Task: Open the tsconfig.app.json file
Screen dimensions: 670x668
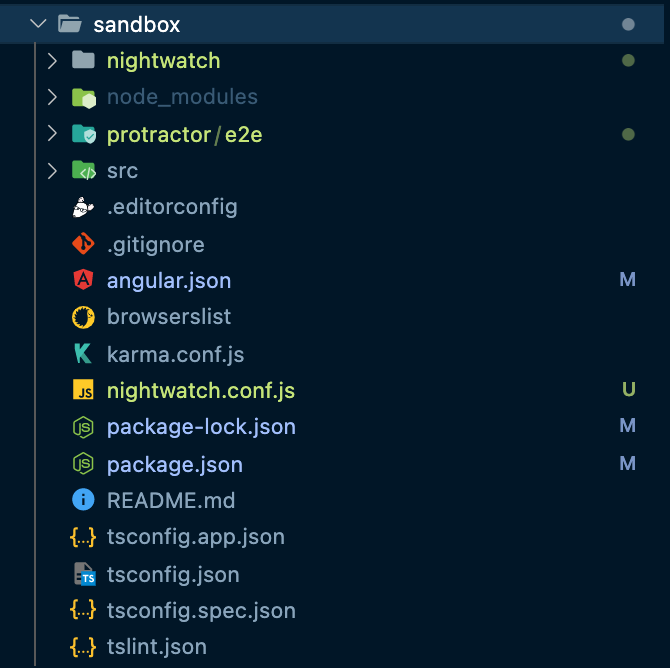Action: tap(196, 537)
